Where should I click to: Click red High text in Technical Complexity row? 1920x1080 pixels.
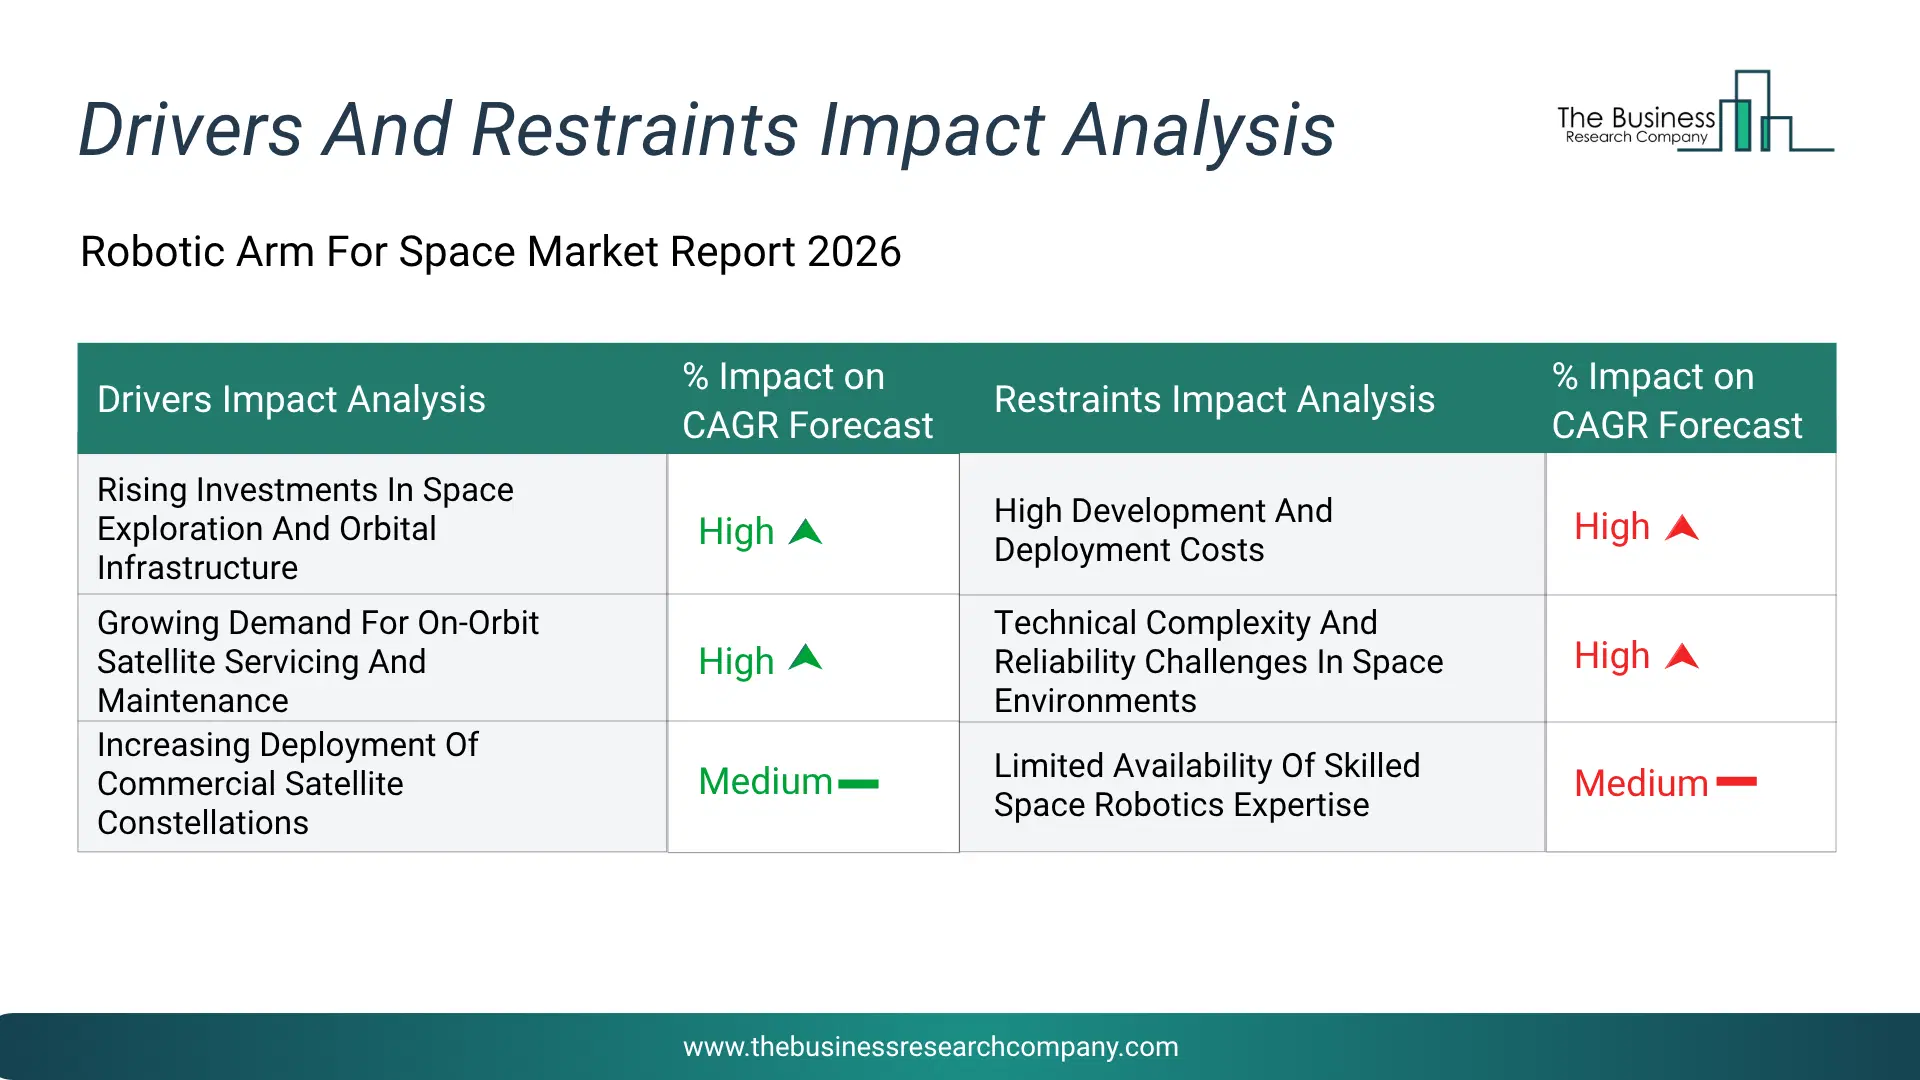point(1612,656)
